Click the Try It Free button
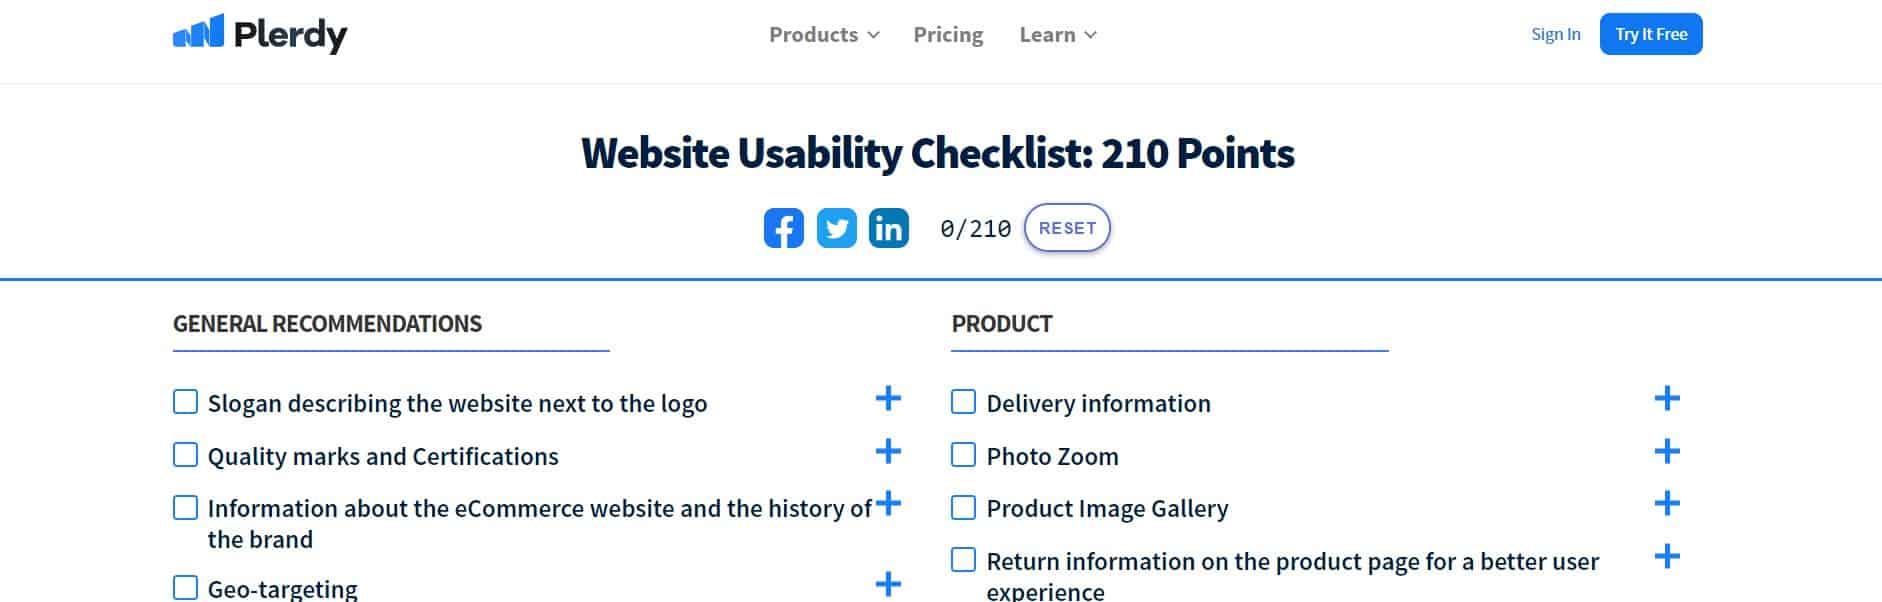Screen dimensions: 1882x602 coord(1651,34)
